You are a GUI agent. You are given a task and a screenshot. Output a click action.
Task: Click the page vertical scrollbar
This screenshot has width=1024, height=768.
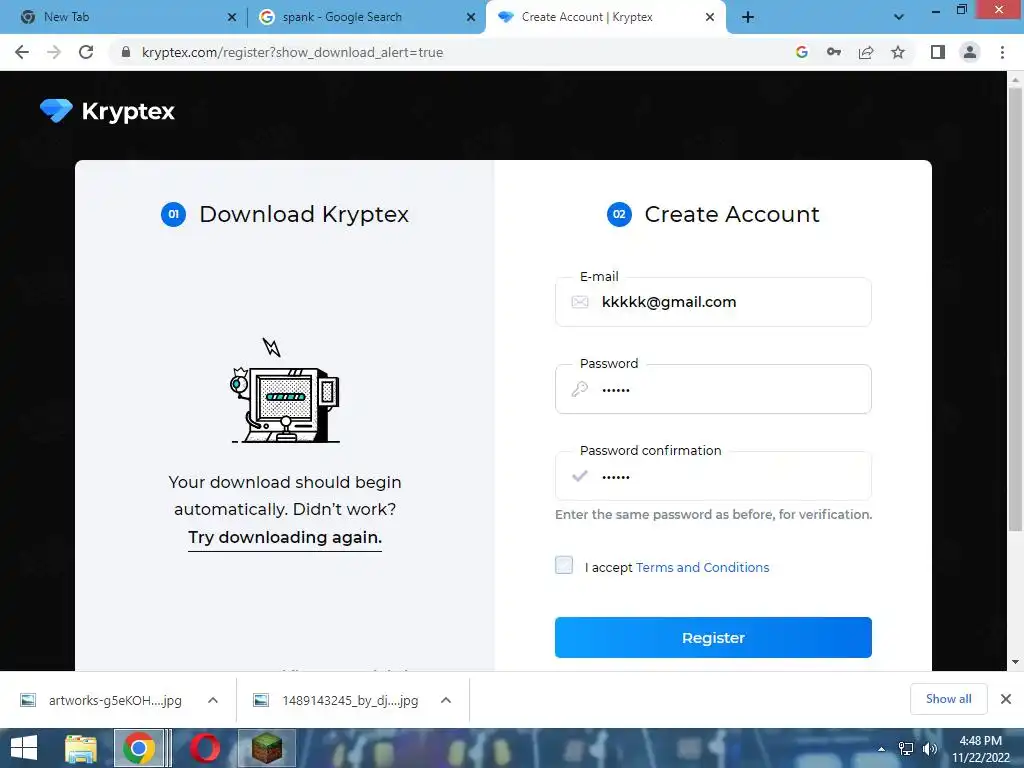click(1015, 309)
